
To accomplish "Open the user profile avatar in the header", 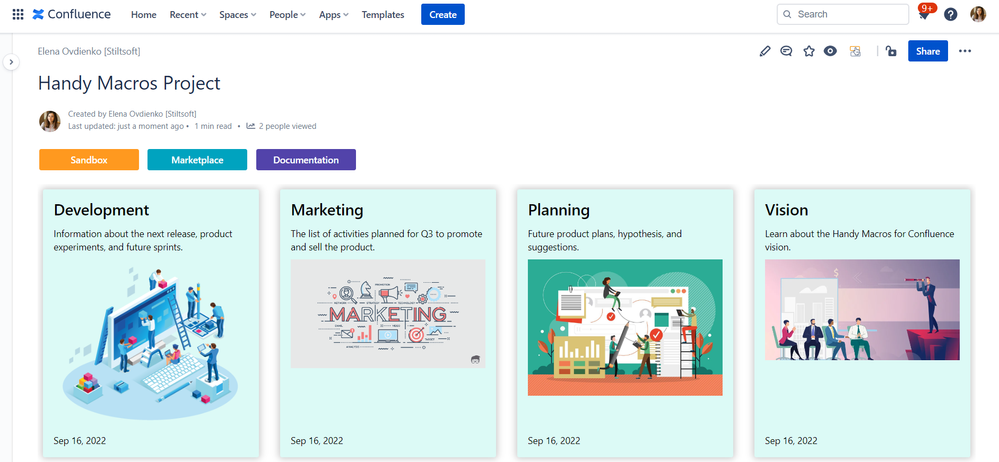I will pyautogui.click(x=978, y=14).
